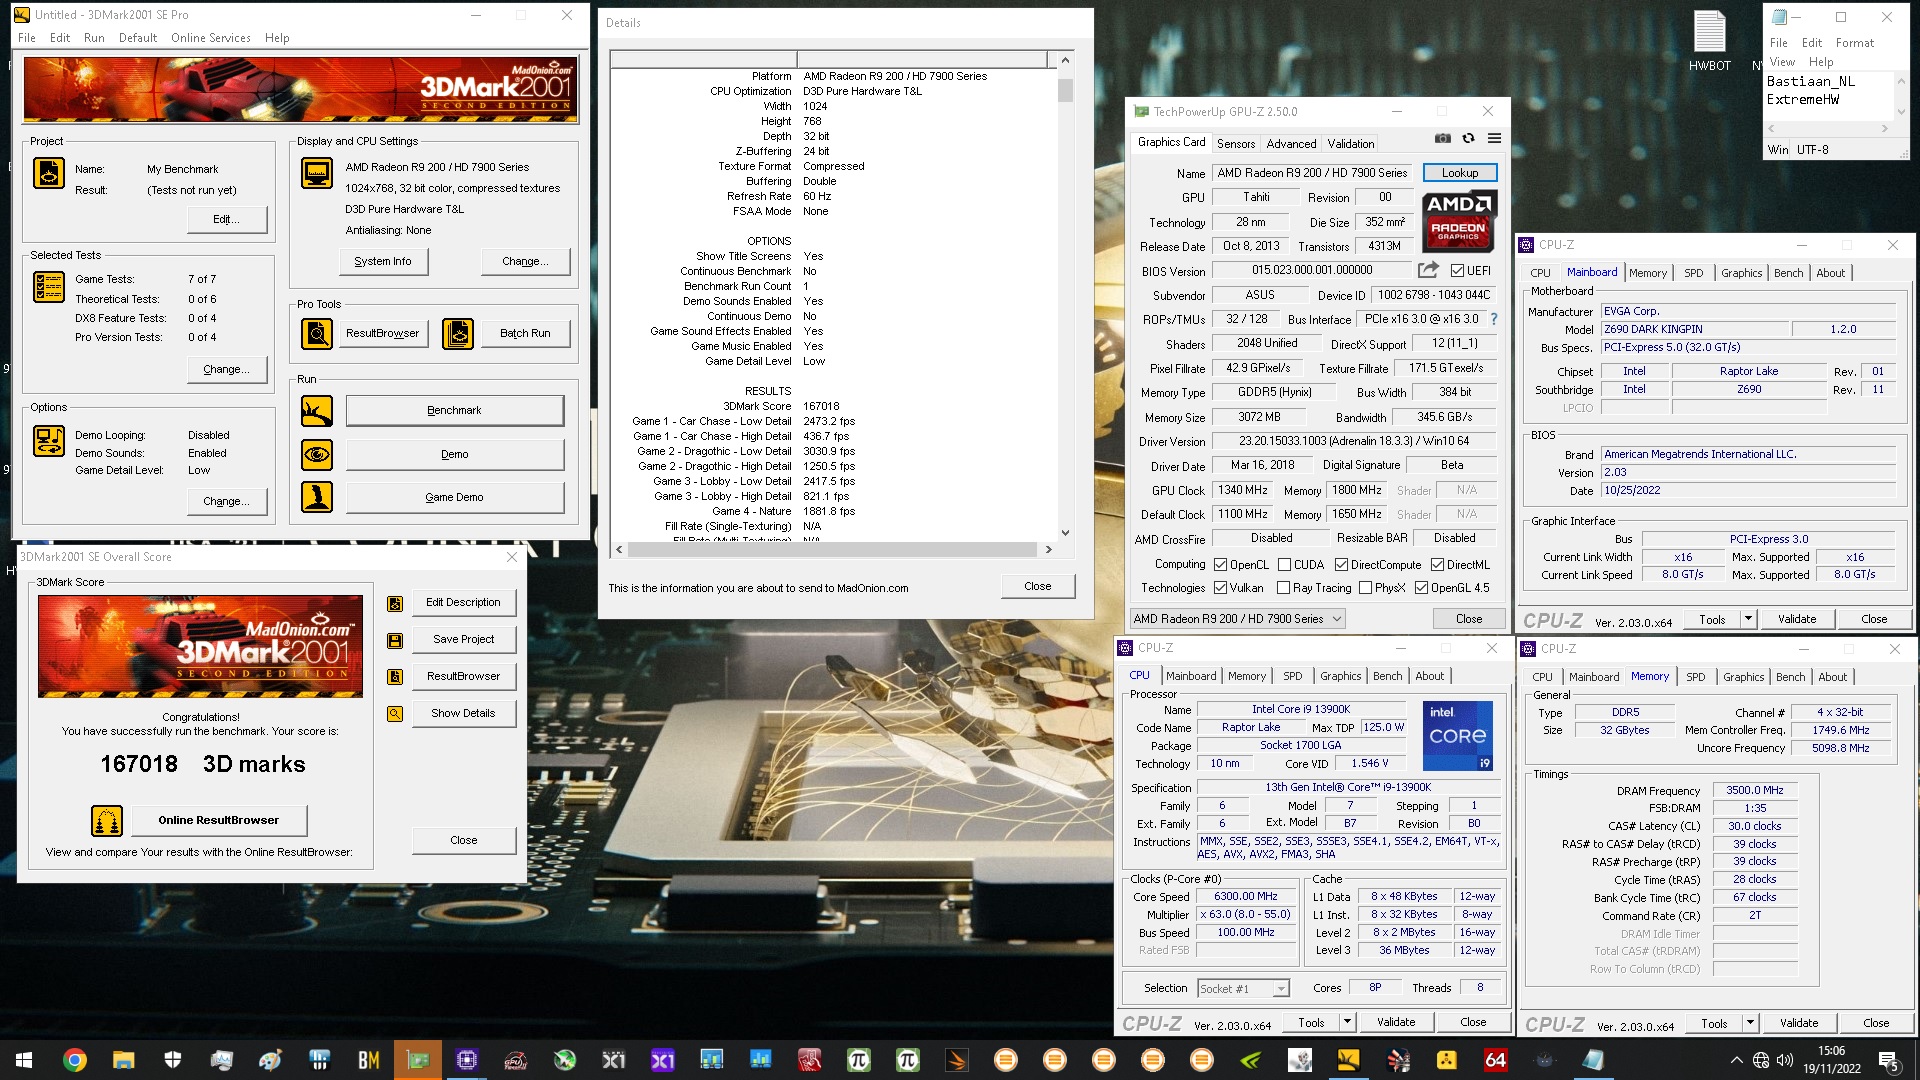Open File Explorer from the taskbar
The width and height of the screenshot is (1920, 1080).
click(123, 1060)
